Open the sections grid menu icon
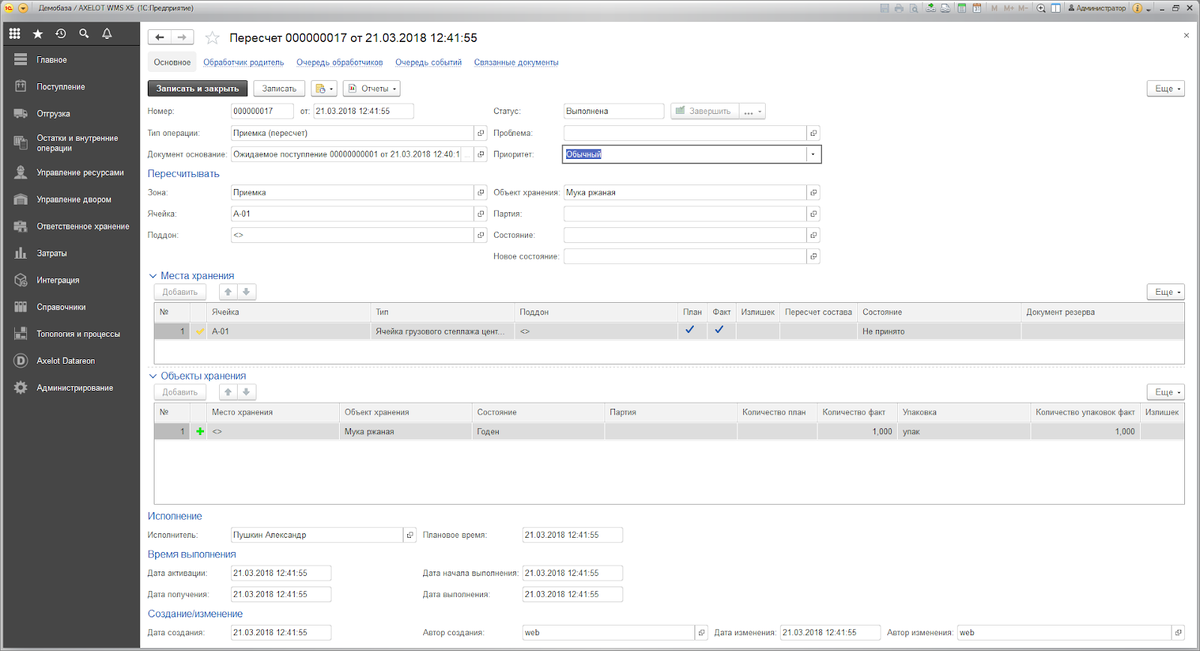 pyautogui.click(x=15, y=34)
